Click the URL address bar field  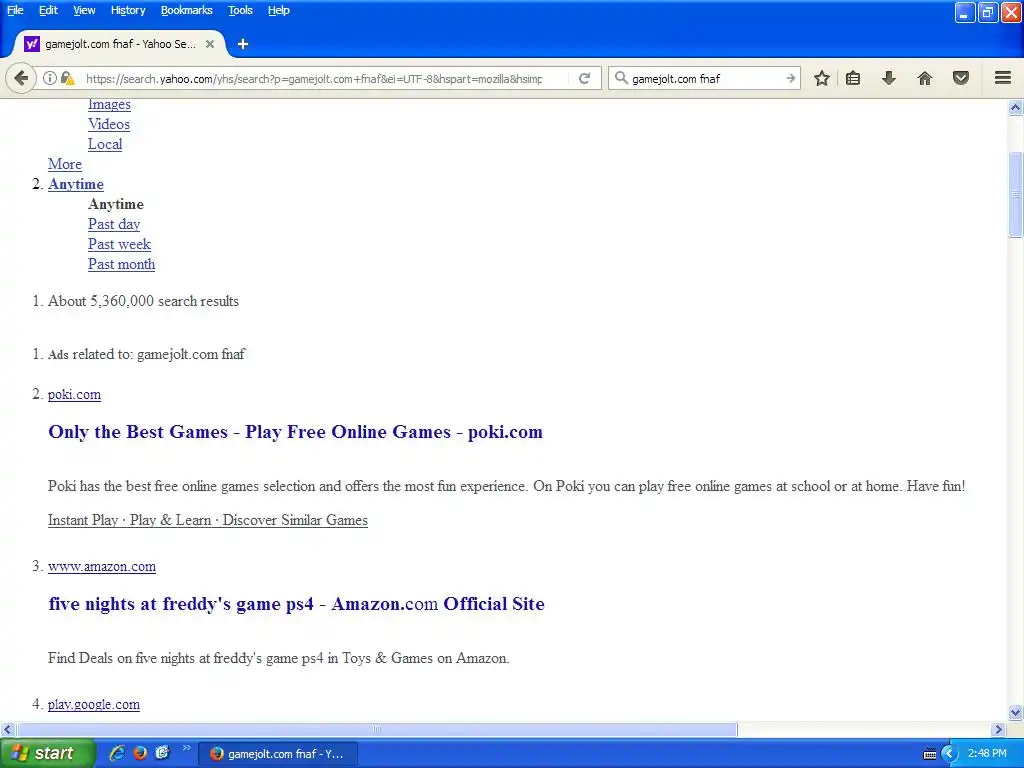tap(313, 78)
